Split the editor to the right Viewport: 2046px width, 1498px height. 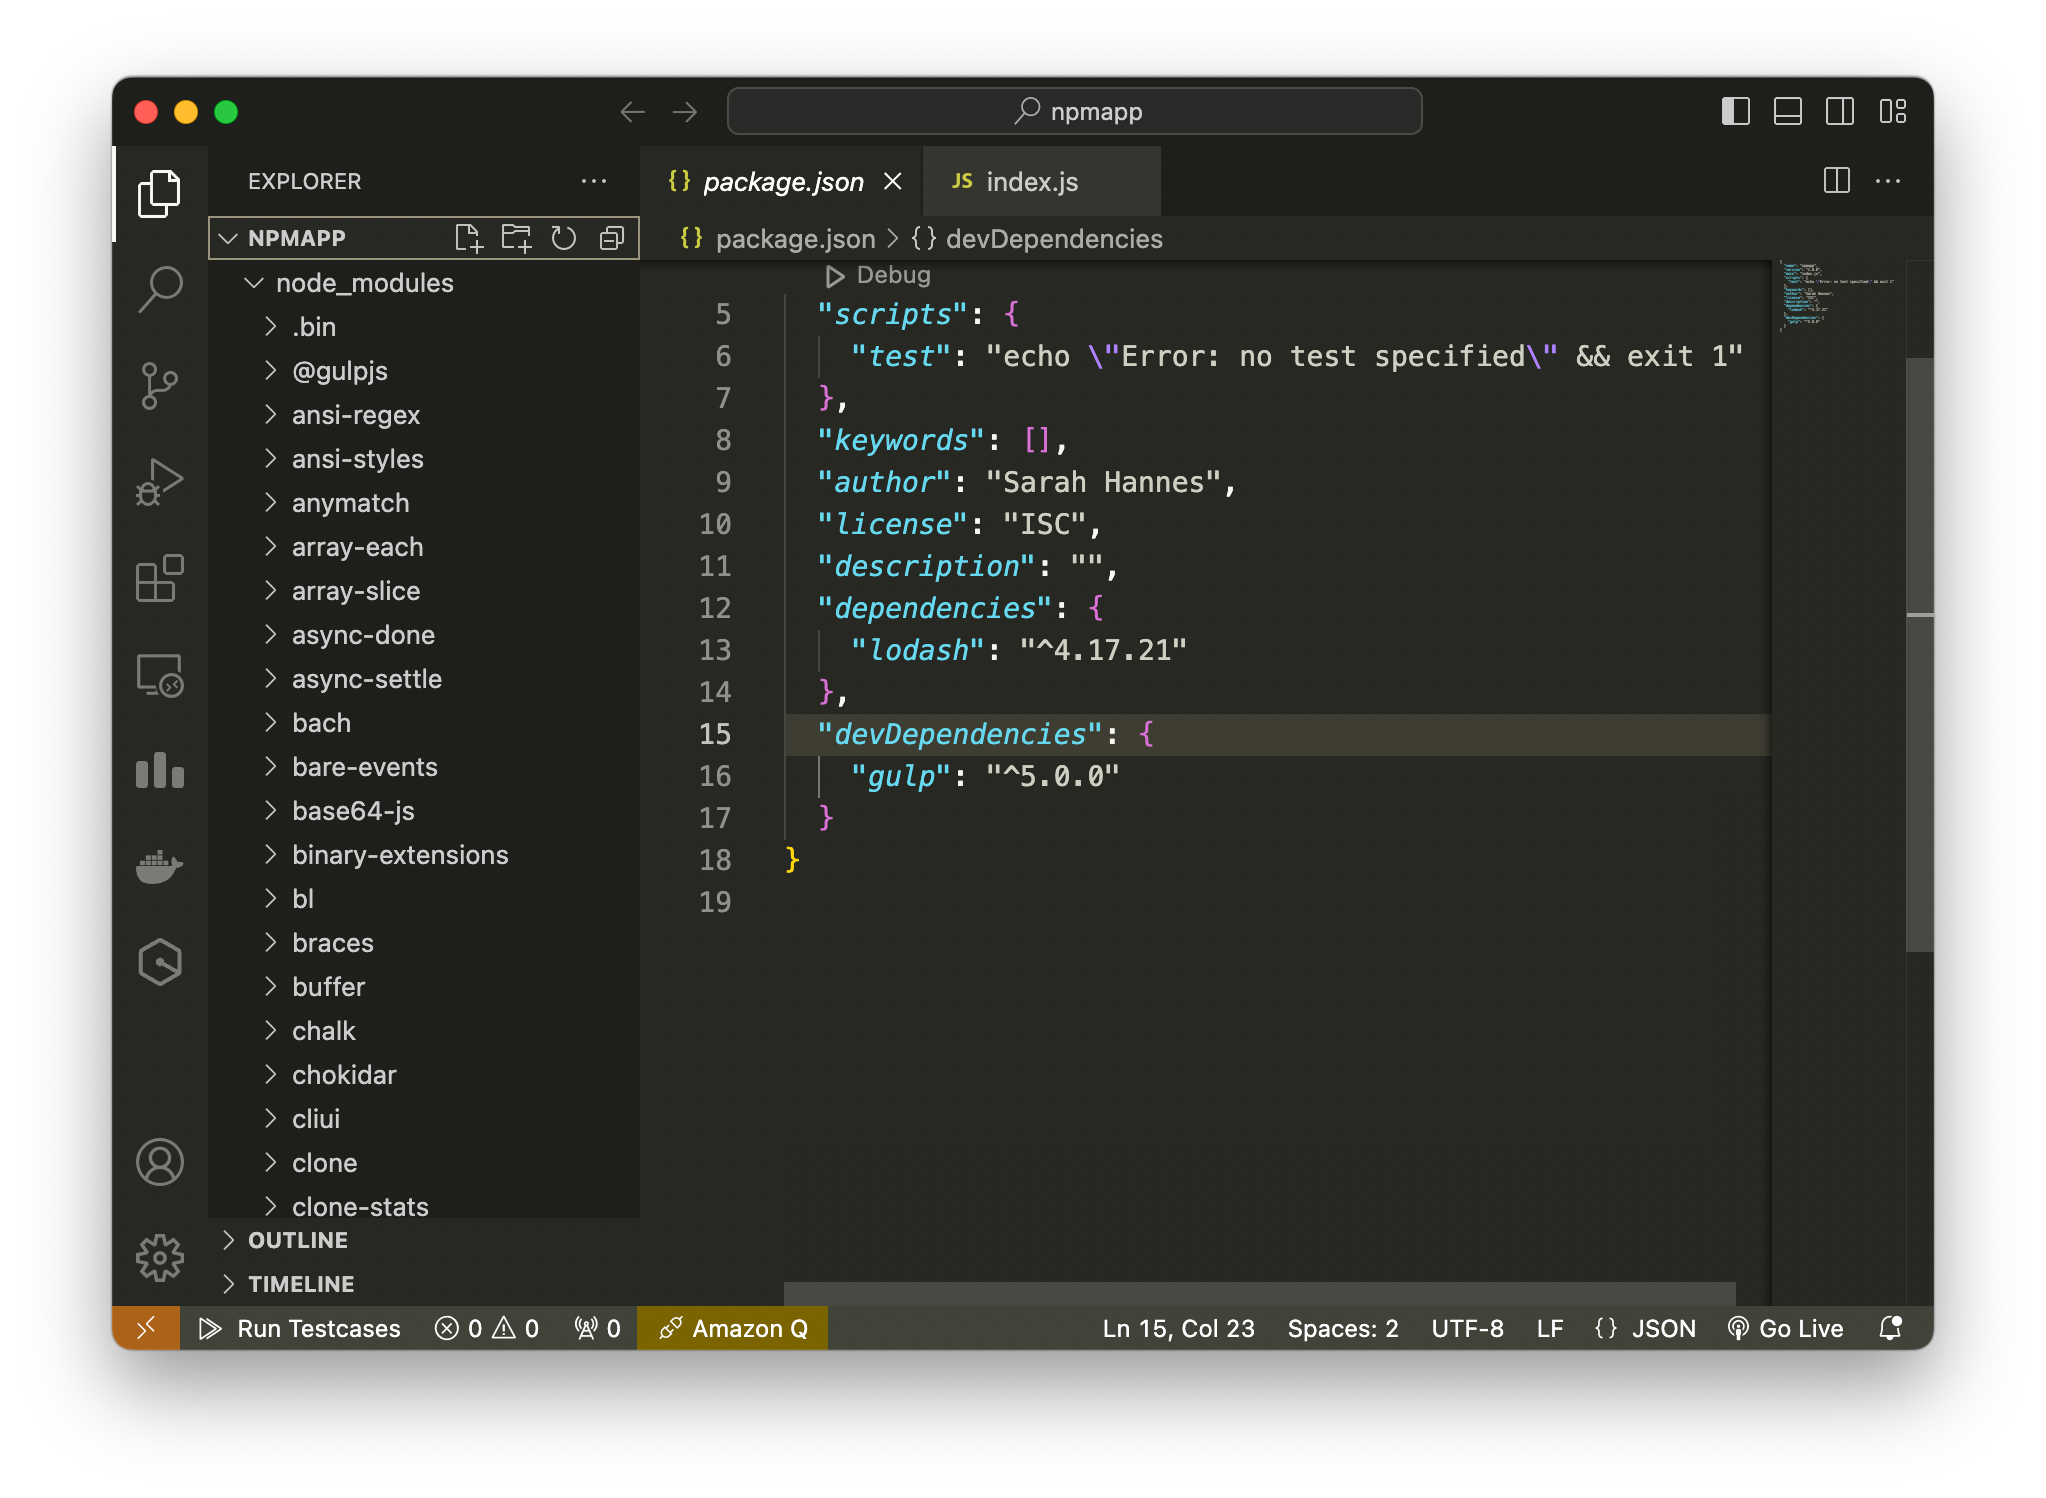pyautogui.click(x=1836, y=181)
